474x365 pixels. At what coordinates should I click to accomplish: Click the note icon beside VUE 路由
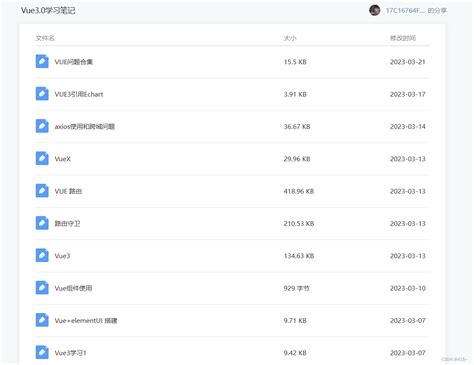pos(42,191)
